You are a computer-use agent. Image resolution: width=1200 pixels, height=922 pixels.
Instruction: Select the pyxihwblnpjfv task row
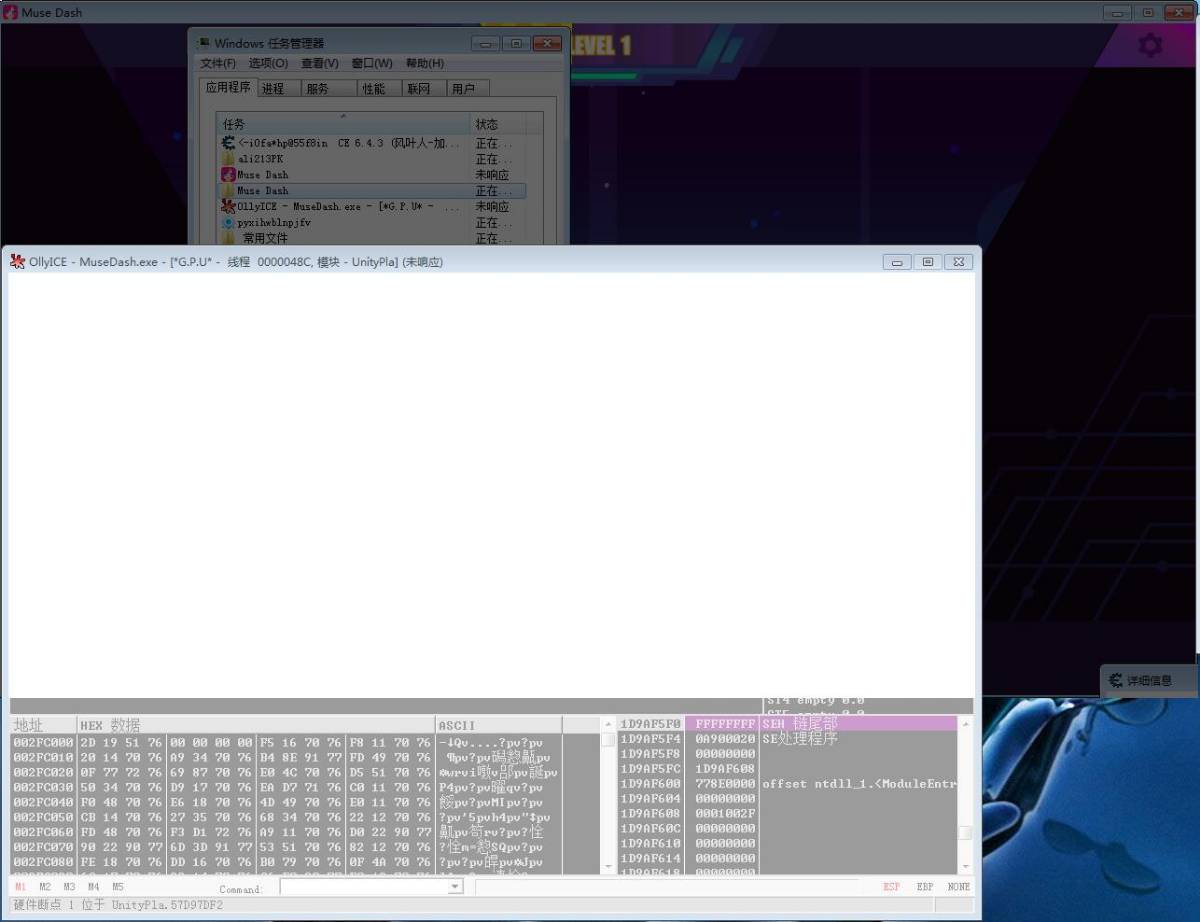coord(372,223)
